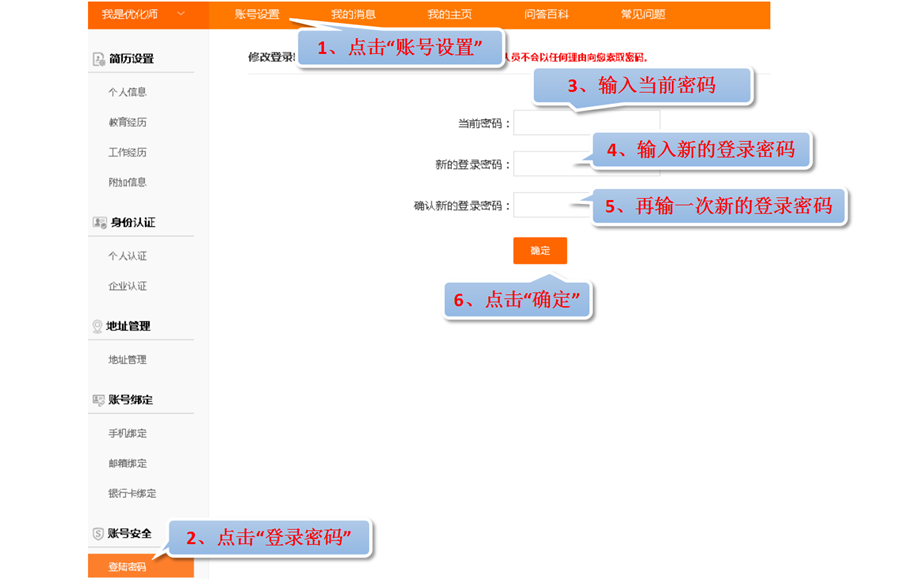Click the orange 确定 button

coord(540,251)
